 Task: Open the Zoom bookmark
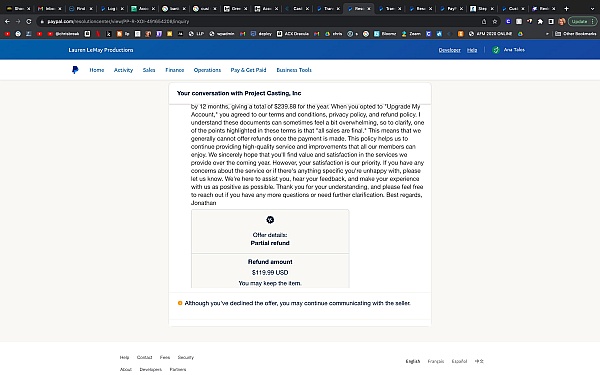point(411,34)
